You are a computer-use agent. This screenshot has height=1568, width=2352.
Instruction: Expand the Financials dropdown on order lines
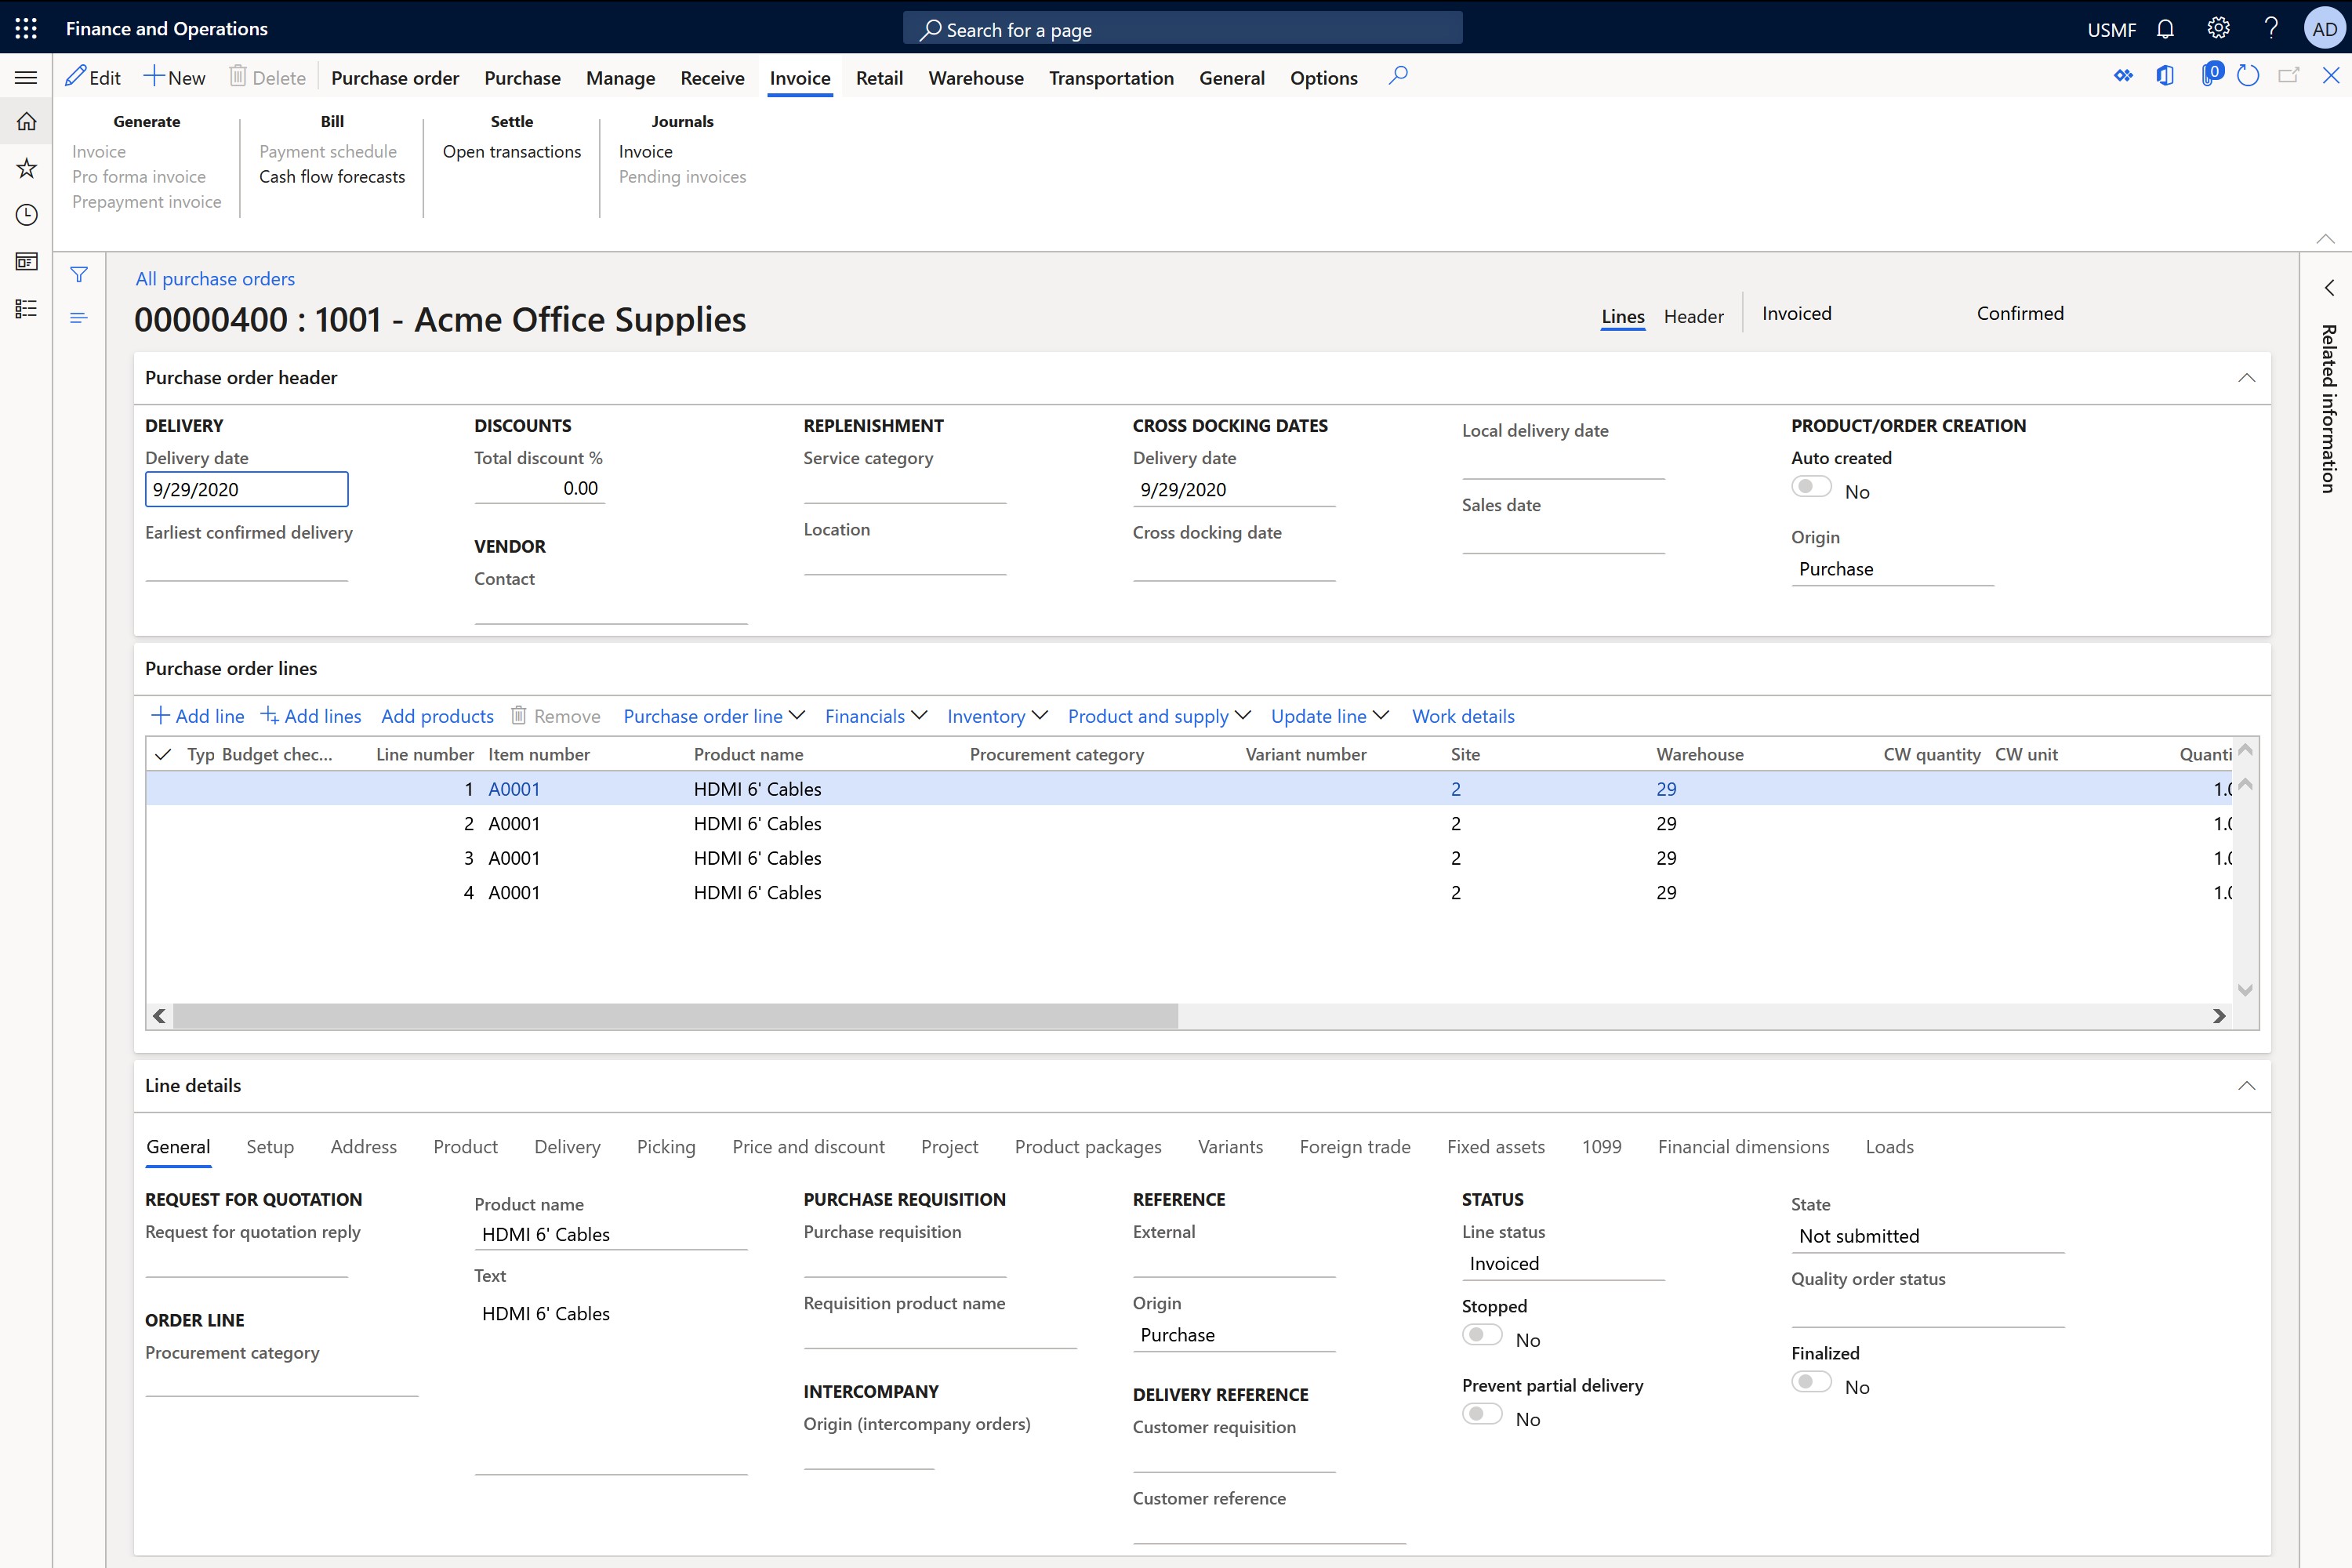pos(873,716)
